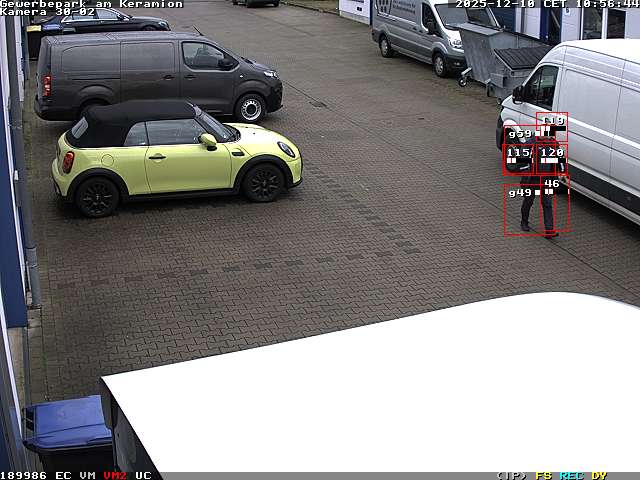Screen dimensions: 640x480
Task: Click the timestamp time 10:56:44
Action: (x=604, y=4)
